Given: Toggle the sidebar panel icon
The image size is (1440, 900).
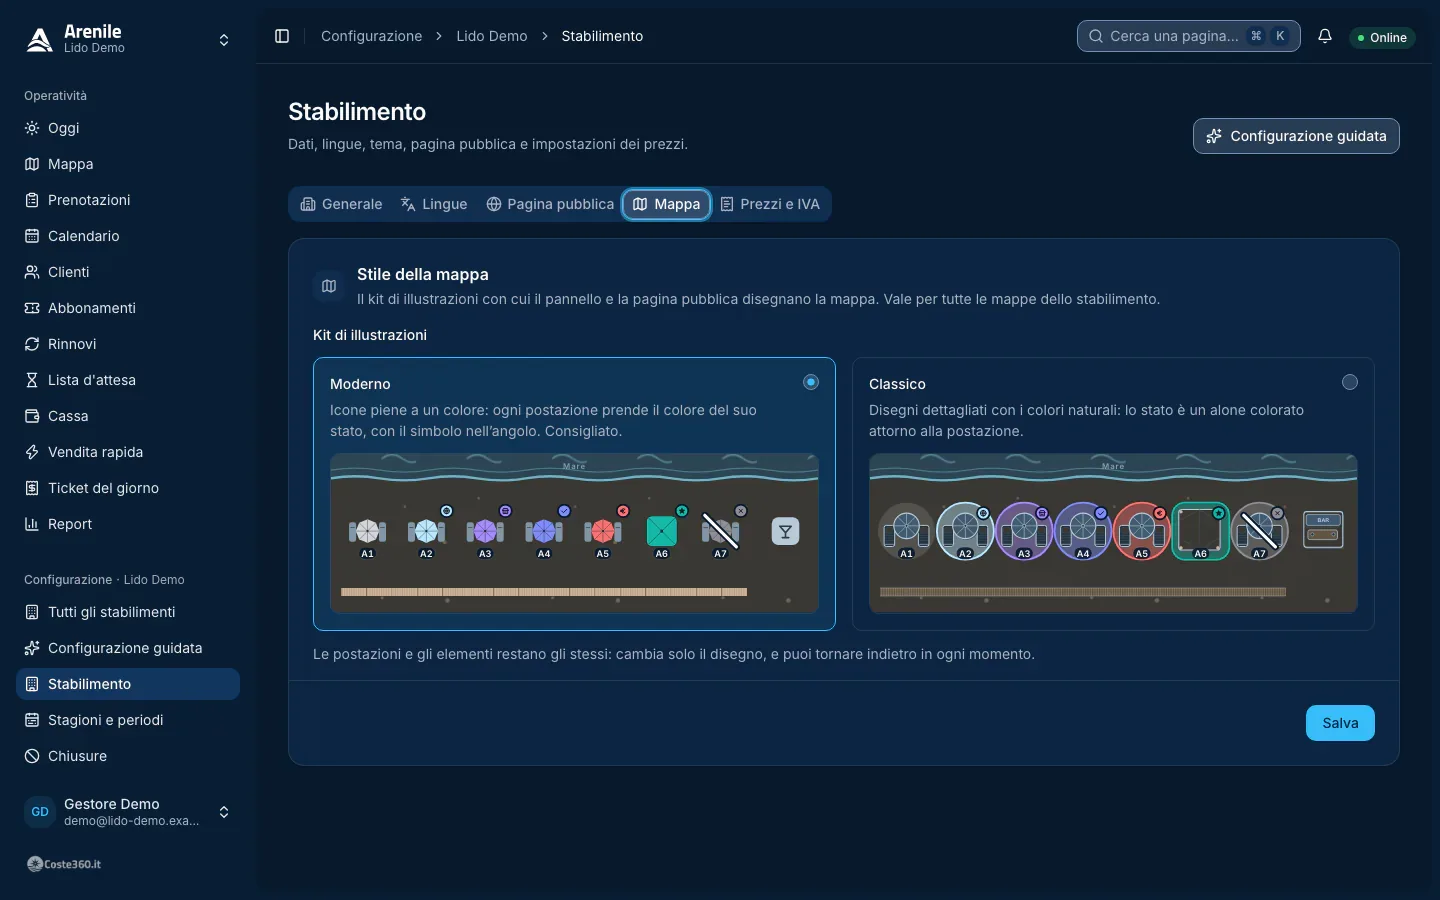Looking at the screenshot, I should click(x=282, y=36).
